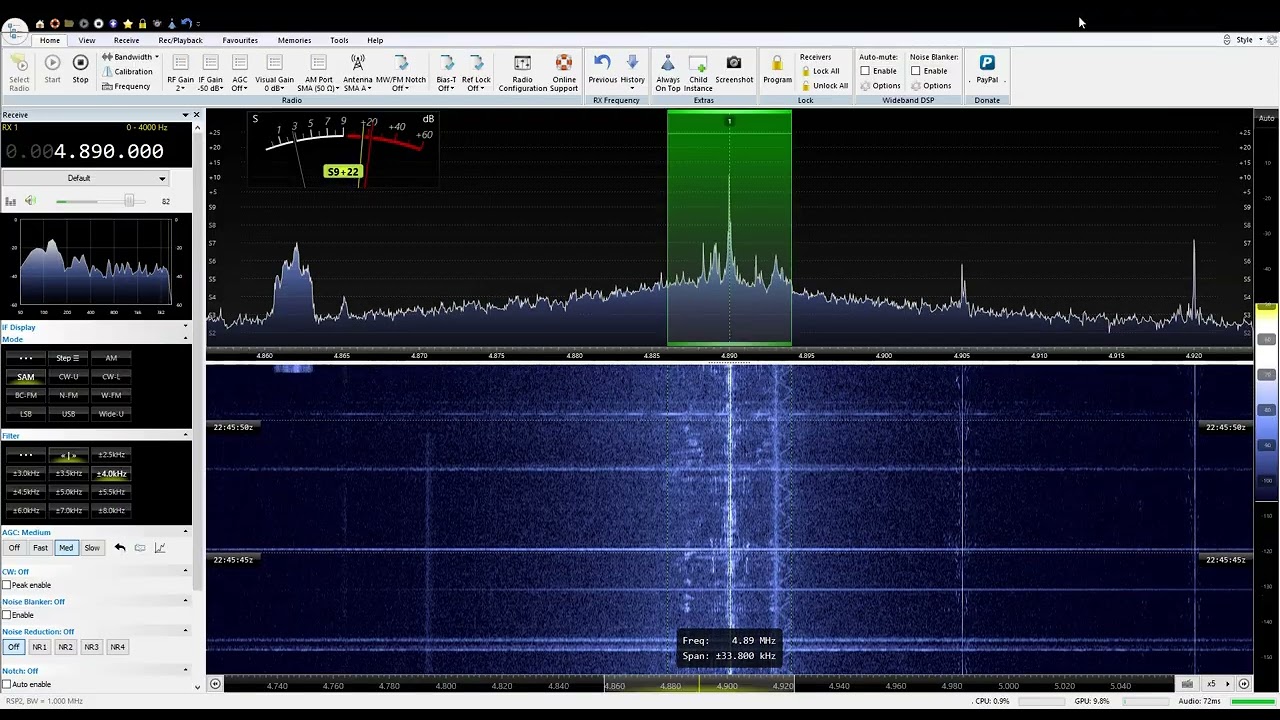The height and width of the screenshot is (720, 1280).
Task: Click the Screenshot camera icon
Action: coord(733,64)
